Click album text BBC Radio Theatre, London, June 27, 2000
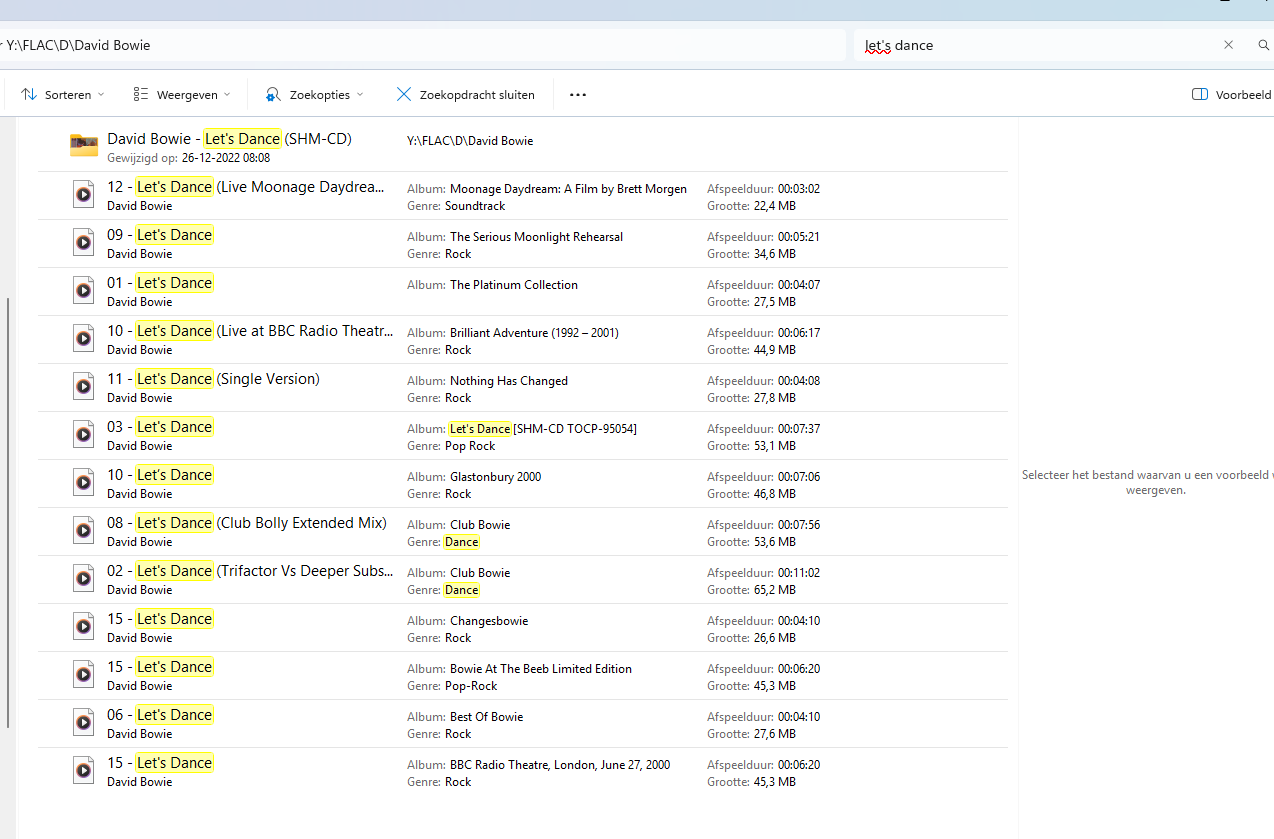Image resolution: width=1274 pixels, height=839 pixels. click(560, 765)
